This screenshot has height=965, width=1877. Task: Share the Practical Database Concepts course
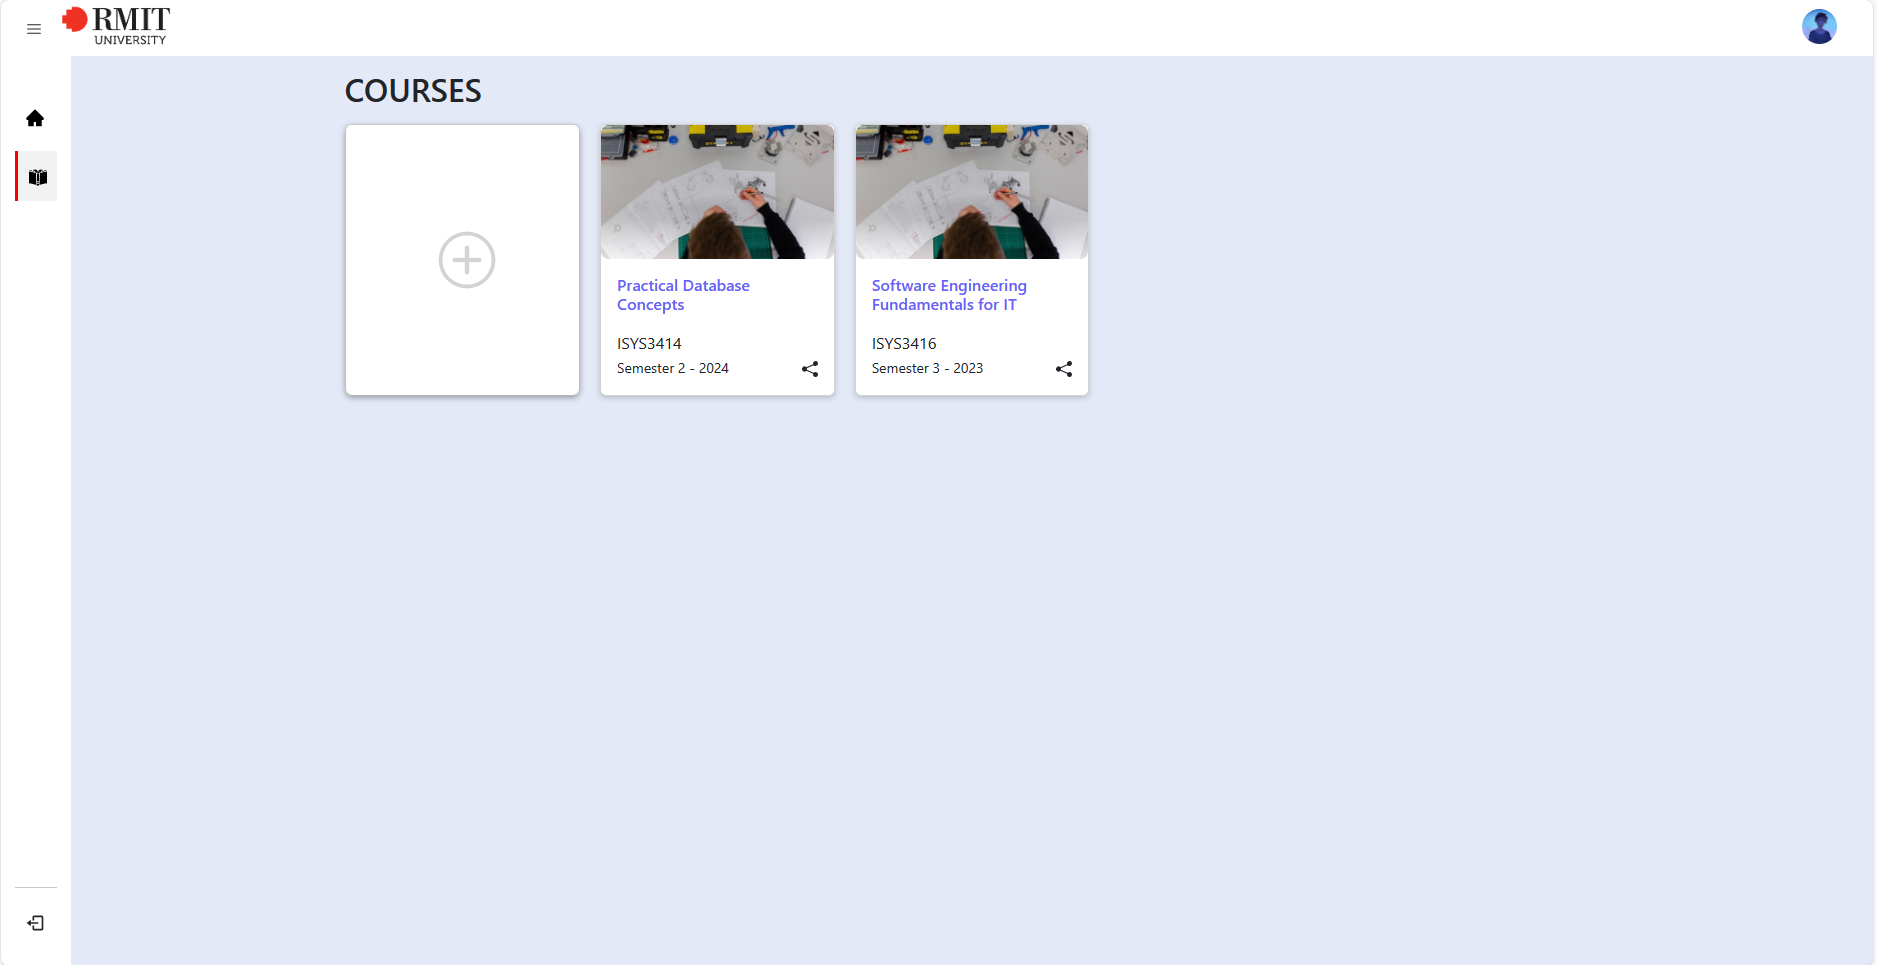point(810,369)
